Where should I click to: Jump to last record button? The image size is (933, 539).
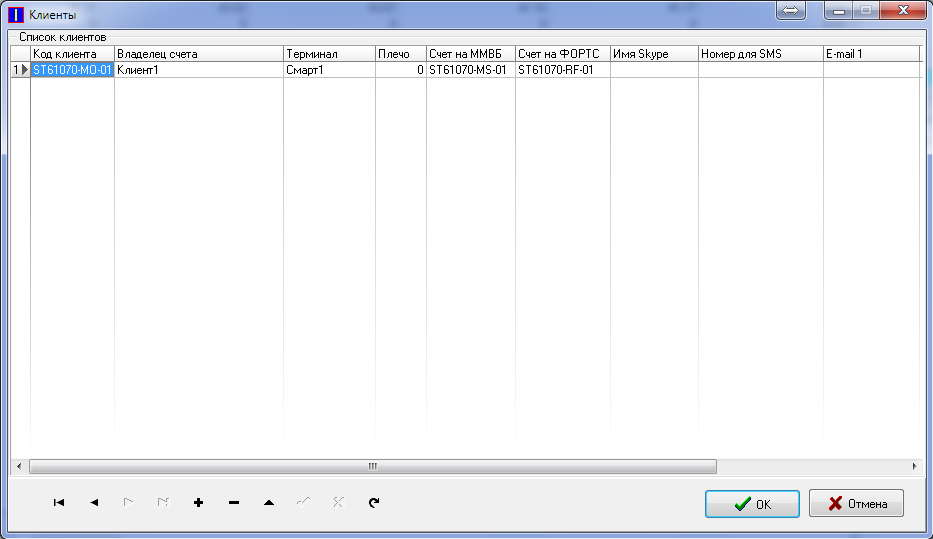pos(163,503)
